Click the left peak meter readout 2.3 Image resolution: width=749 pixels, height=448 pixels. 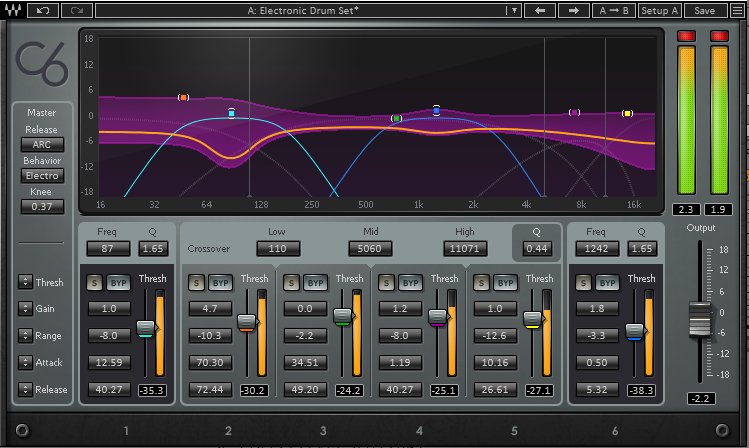[686, 209]
